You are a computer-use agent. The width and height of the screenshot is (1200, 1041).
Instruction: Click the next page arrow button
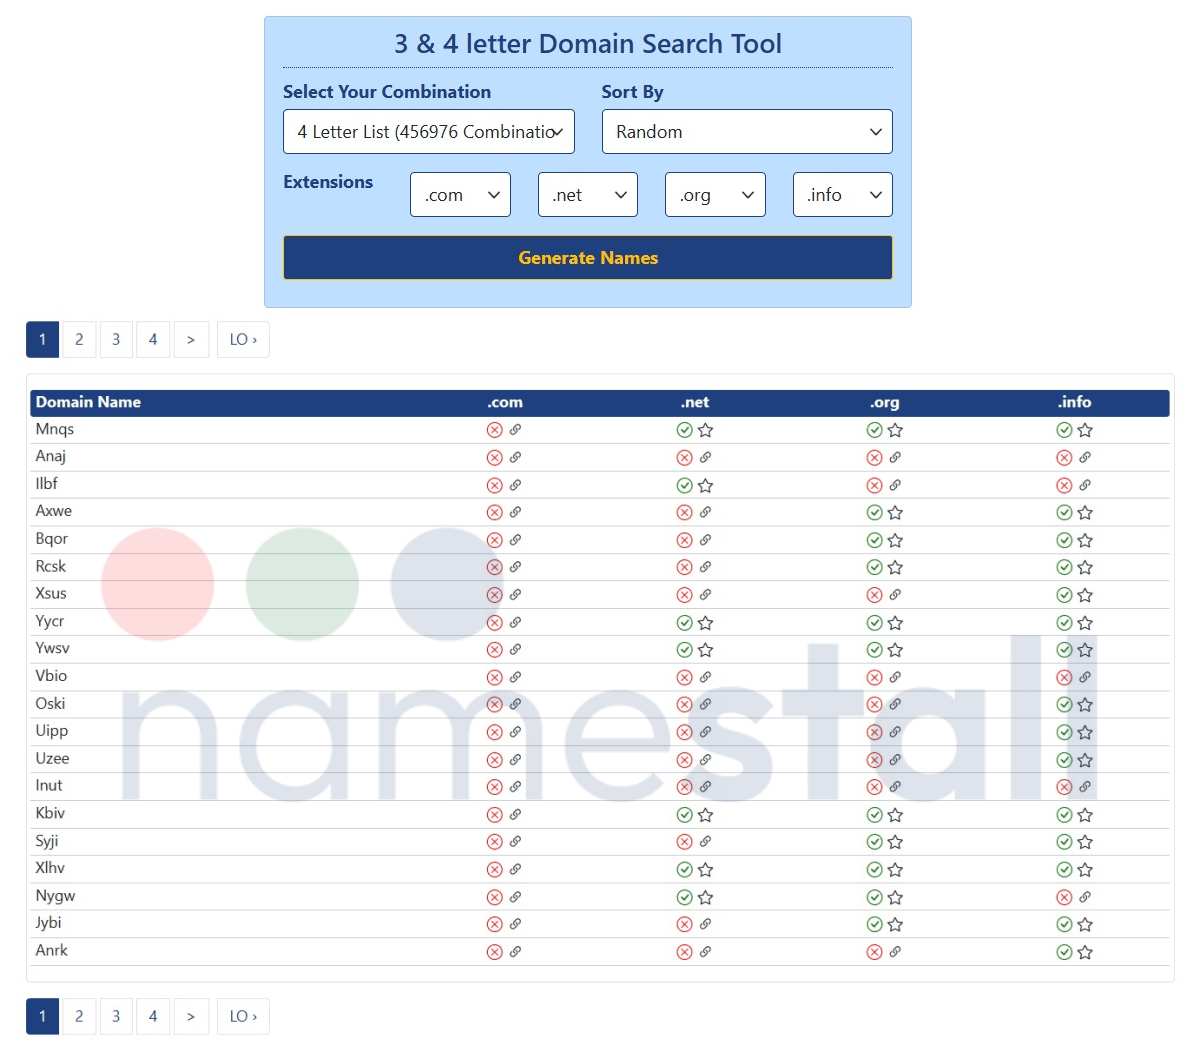click(191, 339)
